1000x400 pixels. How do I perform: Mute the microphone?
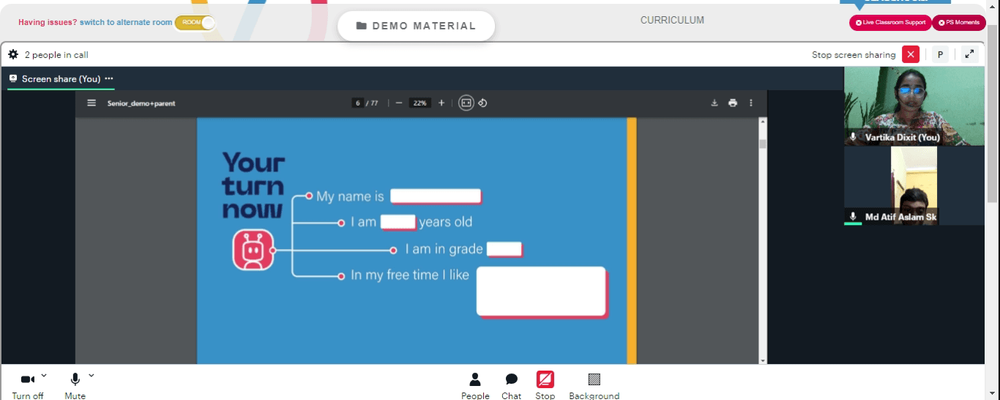(75, 385)
